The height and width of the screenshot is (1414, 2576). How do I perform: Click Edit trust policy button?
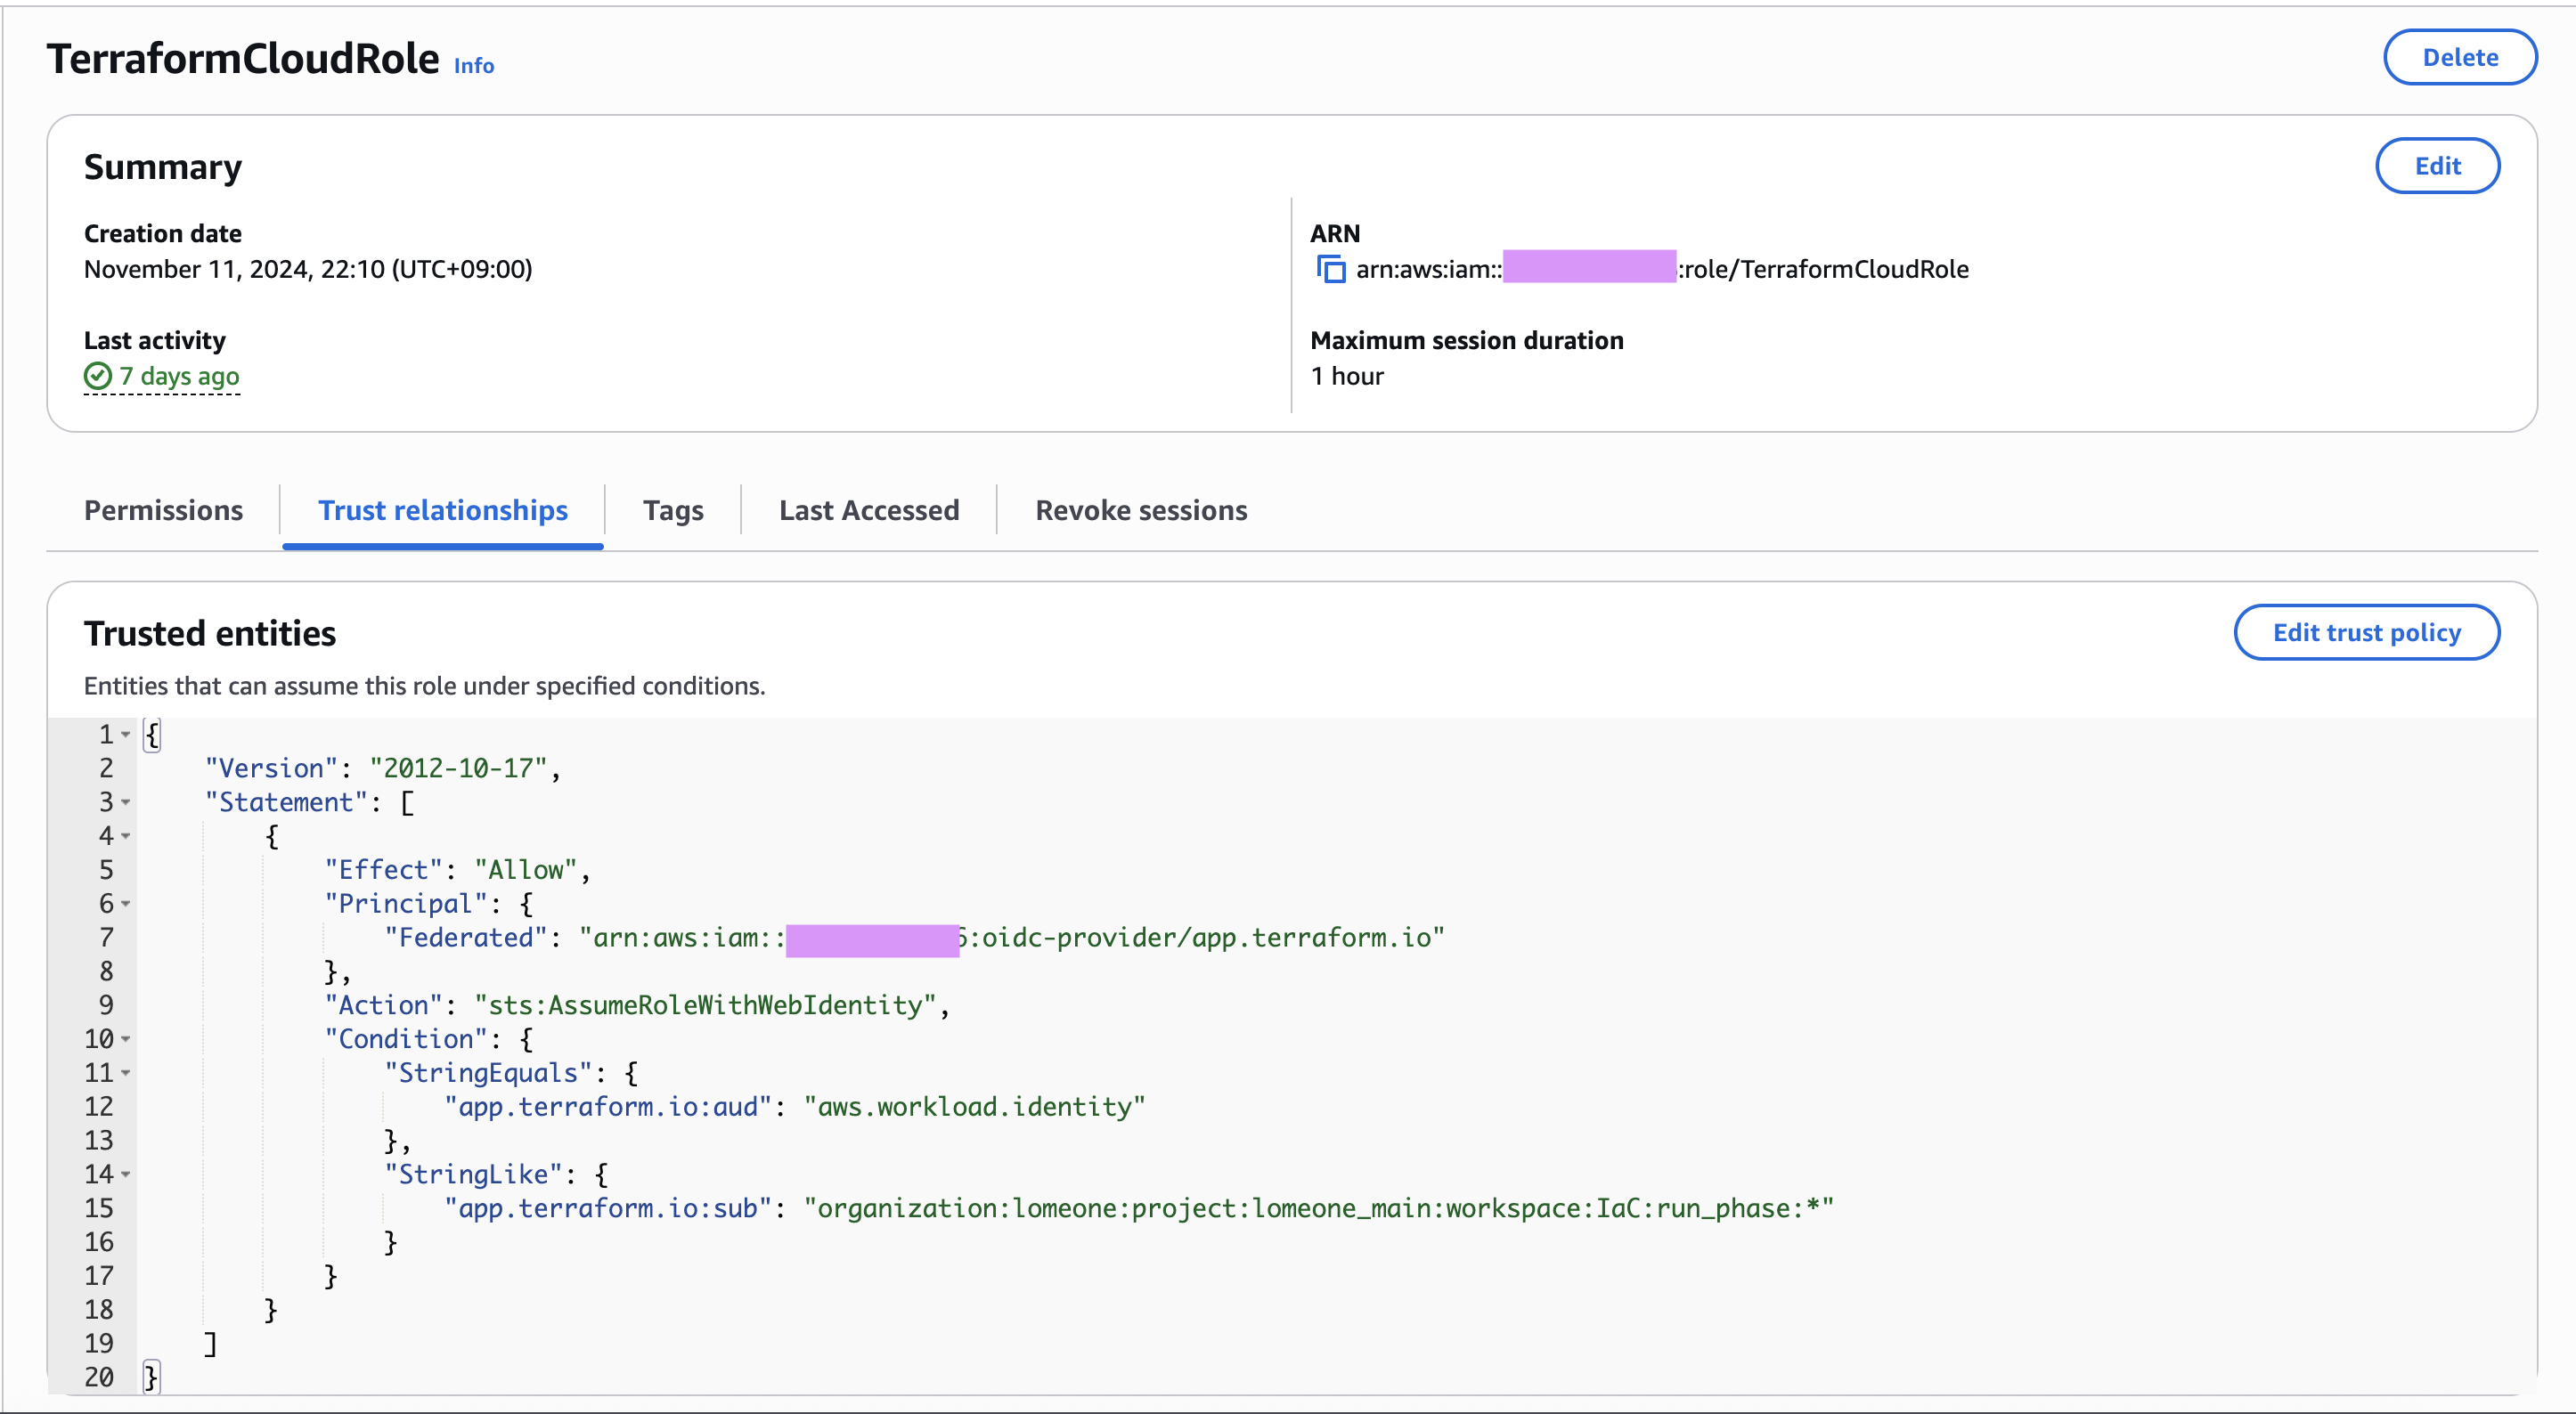coord(2366,632)
